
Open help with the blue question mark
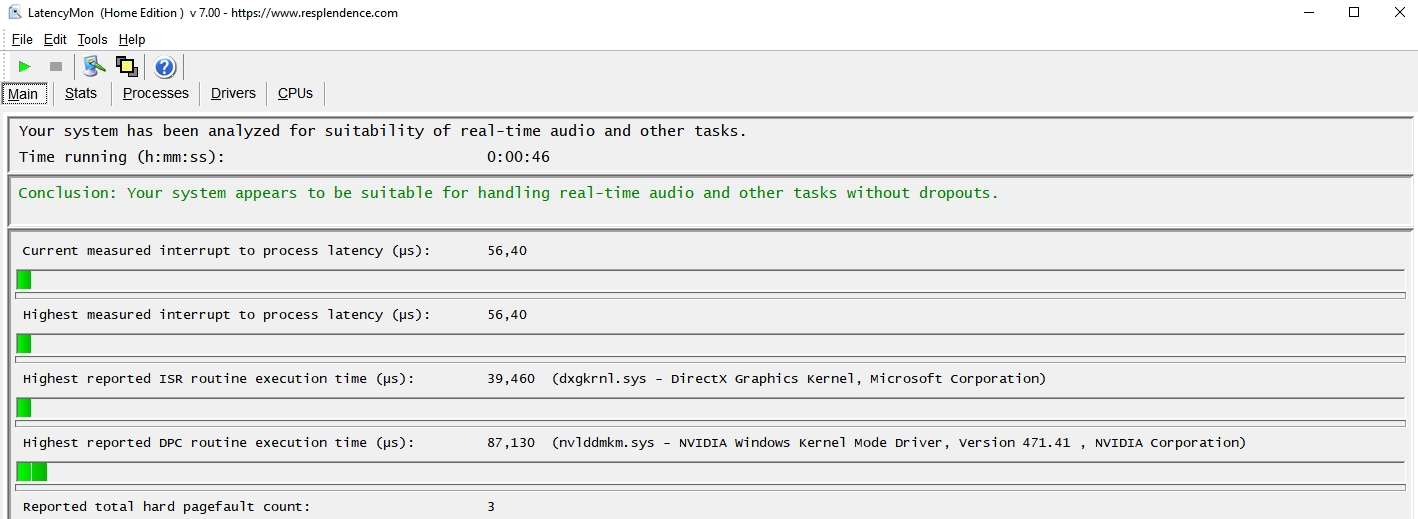[x=165, y=67]
